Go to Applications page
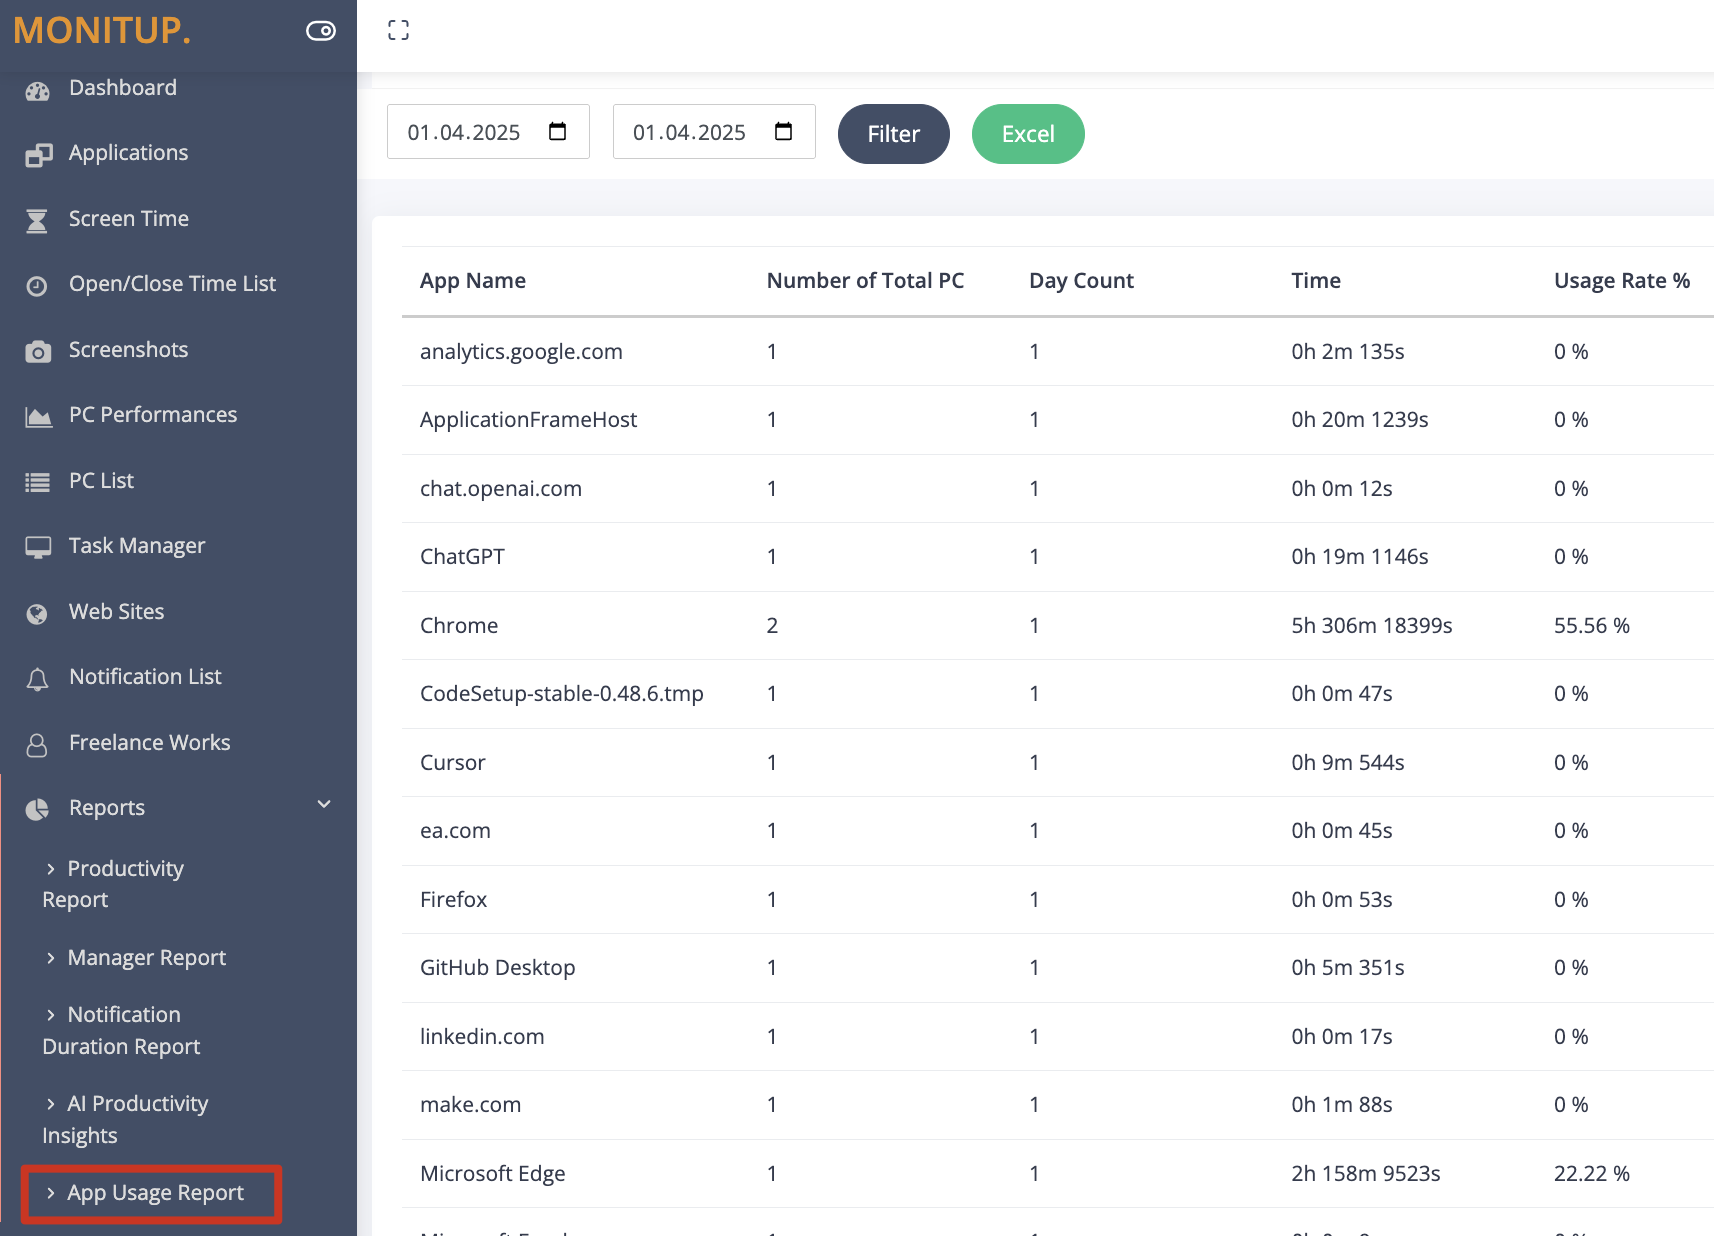1714x1236 pixels. 128,153
